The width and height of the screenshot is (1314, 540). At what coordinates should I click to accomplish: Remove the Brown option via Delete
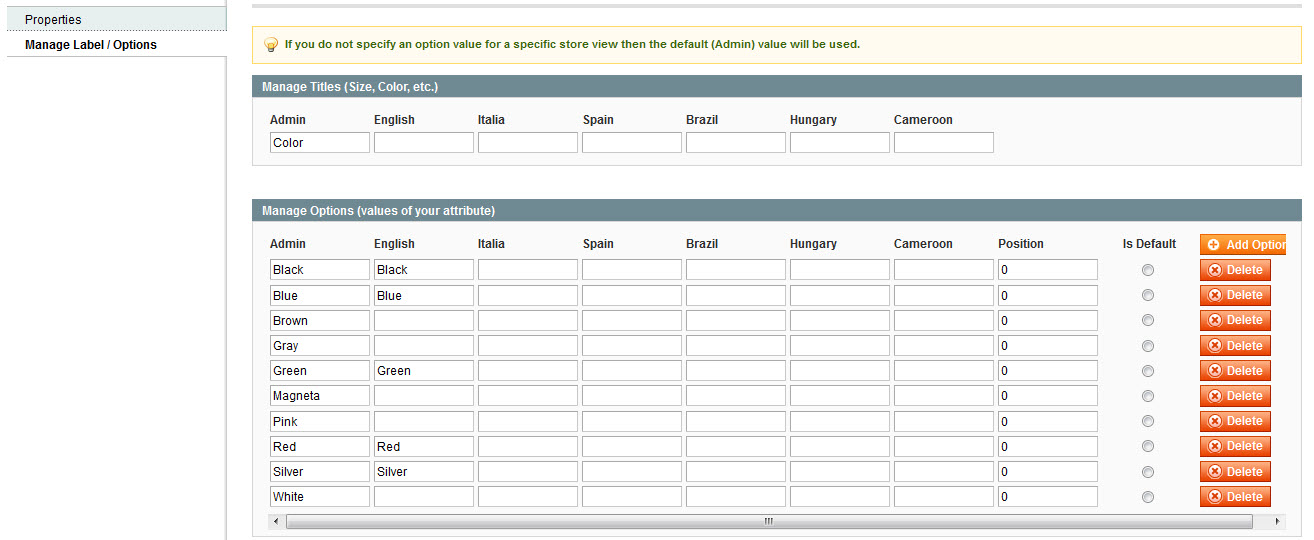click(x=1235, y=320)
